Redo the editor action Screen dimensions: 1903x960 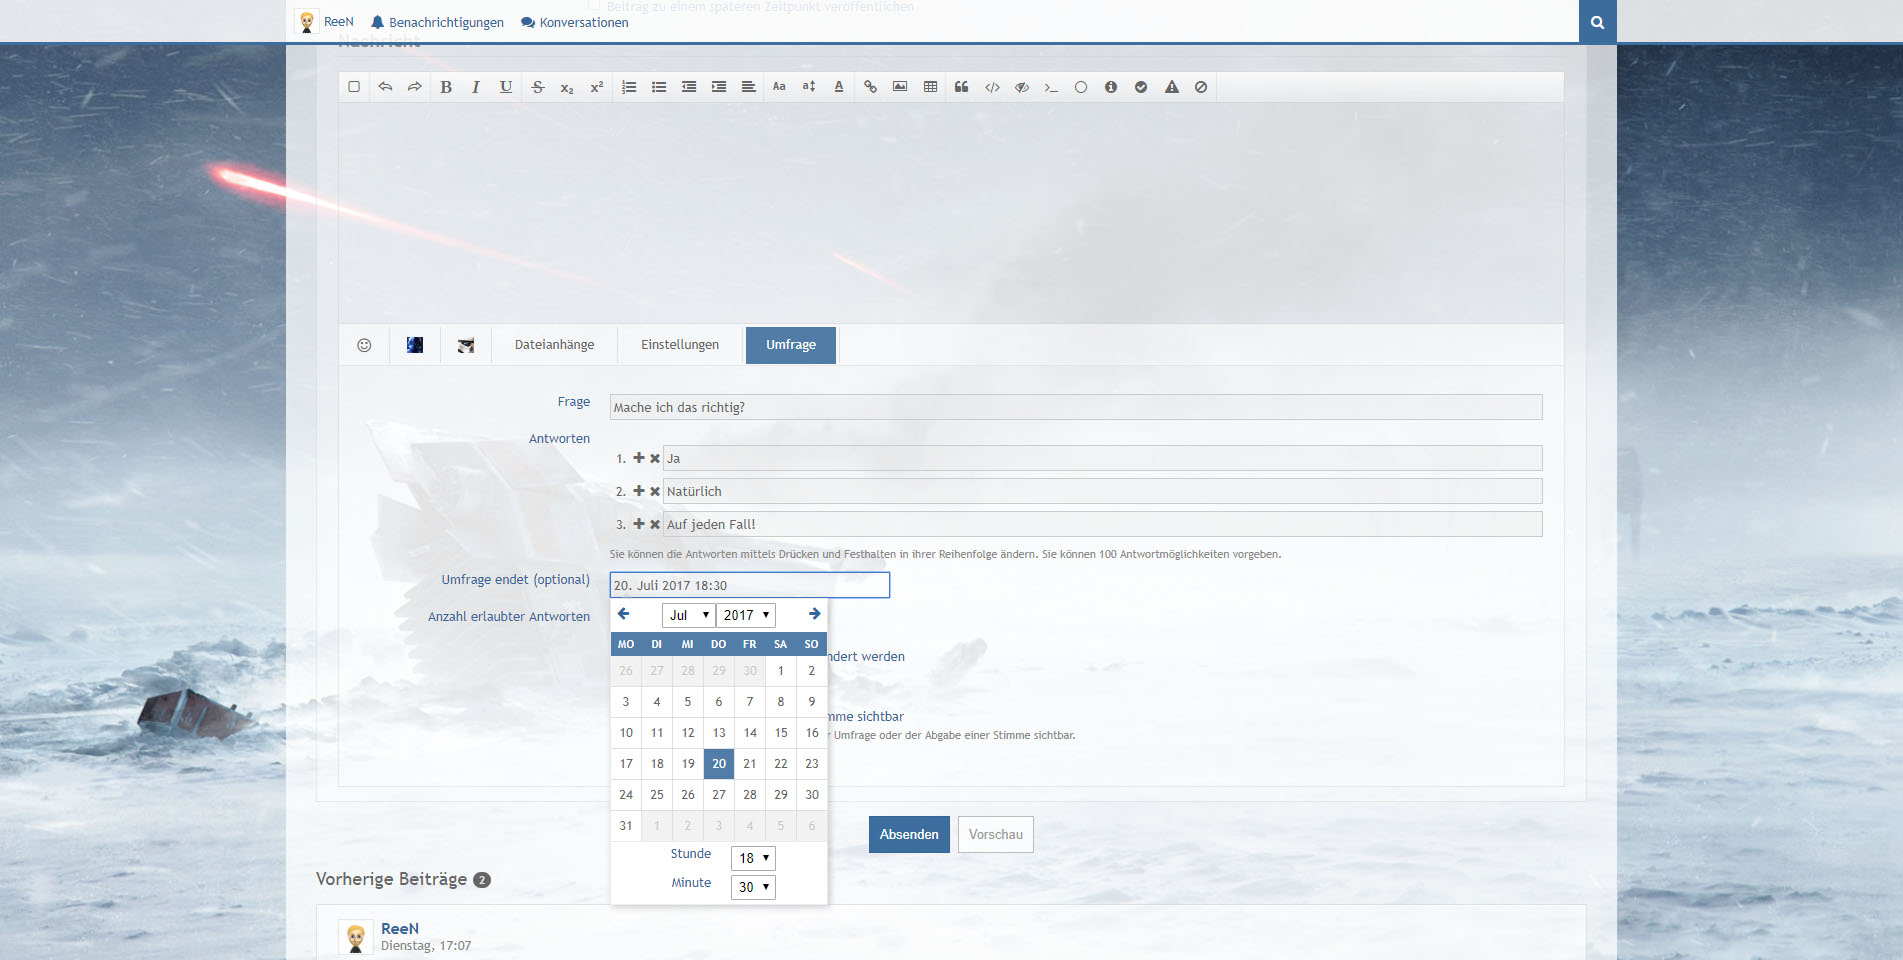point(415,87)
